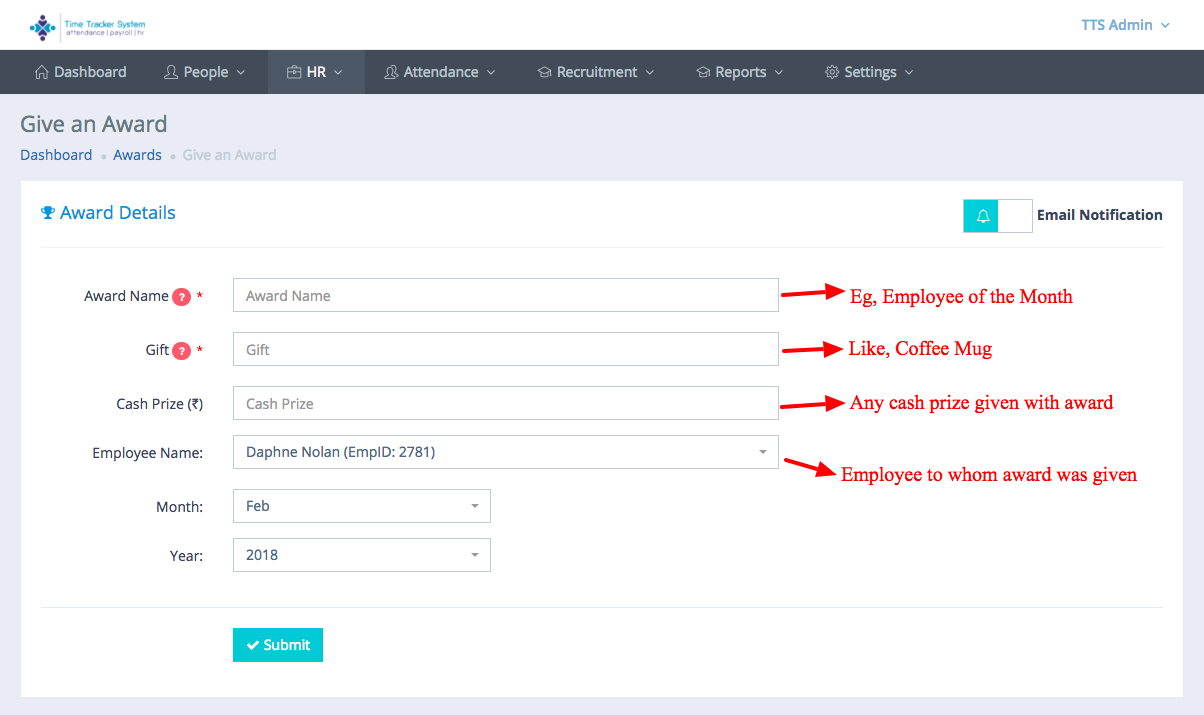Focus the Cash Prize input field
The height and width of the screenshot is (715, 1204).
(505, 404)
